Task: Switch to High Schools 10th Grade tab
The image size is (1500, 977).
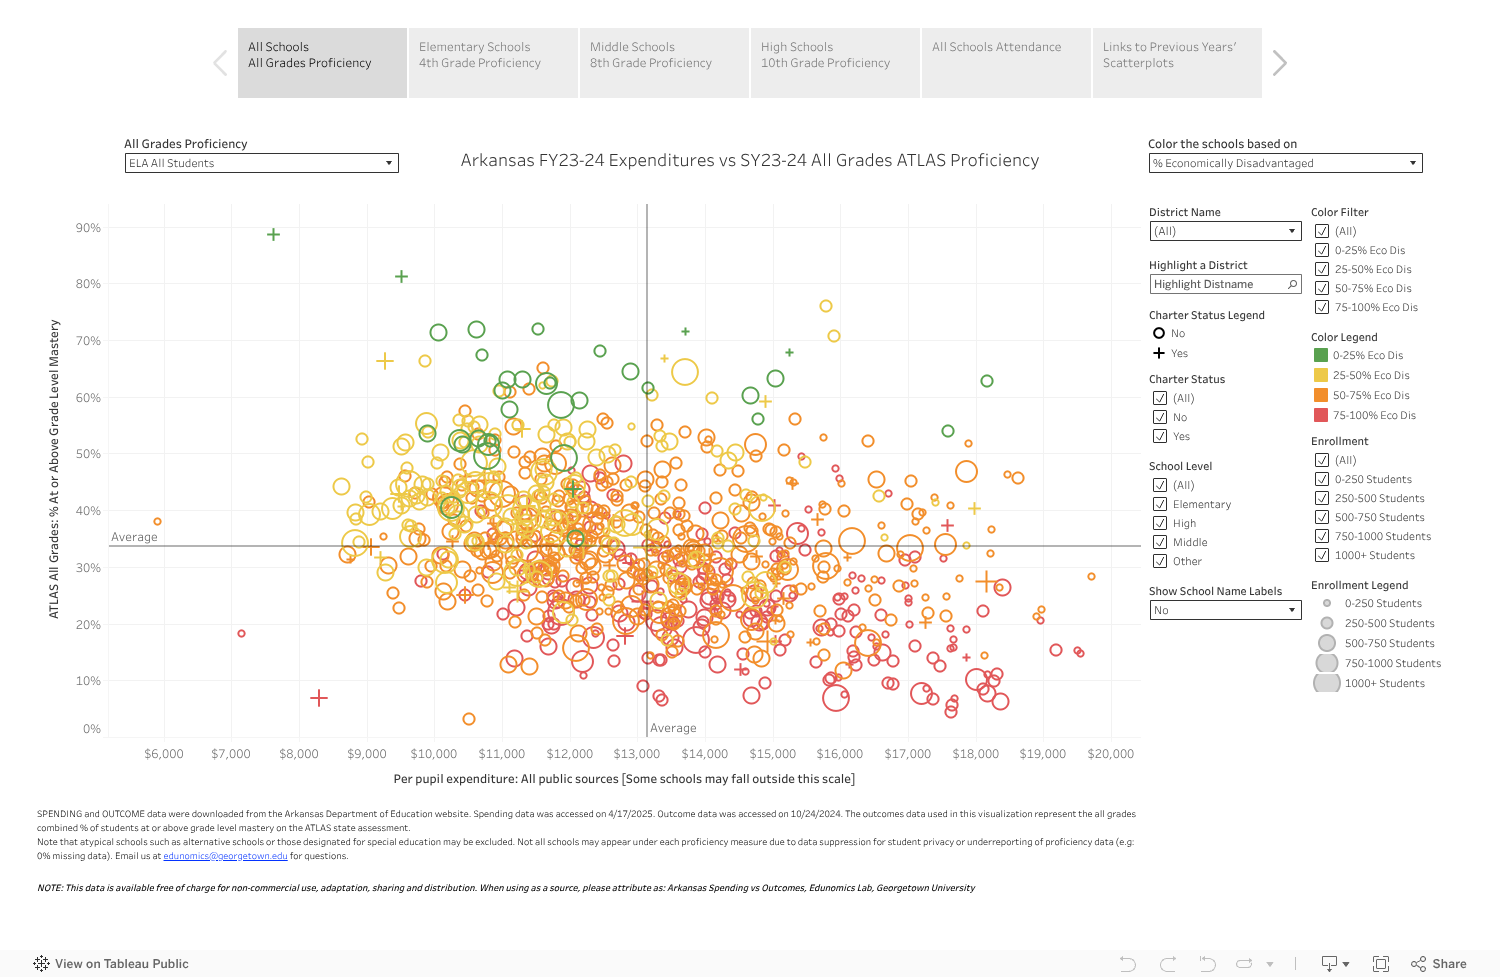Action: tap(835, 63)
